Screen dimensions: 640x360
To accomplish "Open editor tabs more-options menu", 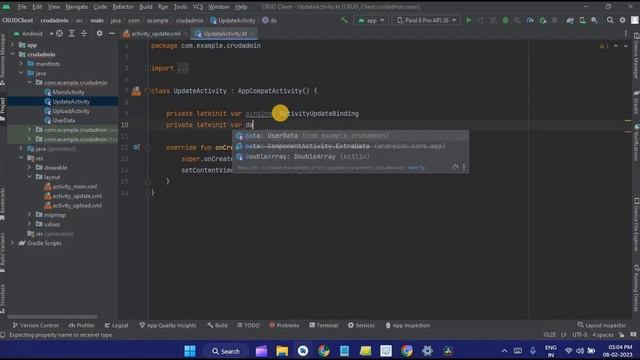I will click(626, 33).
